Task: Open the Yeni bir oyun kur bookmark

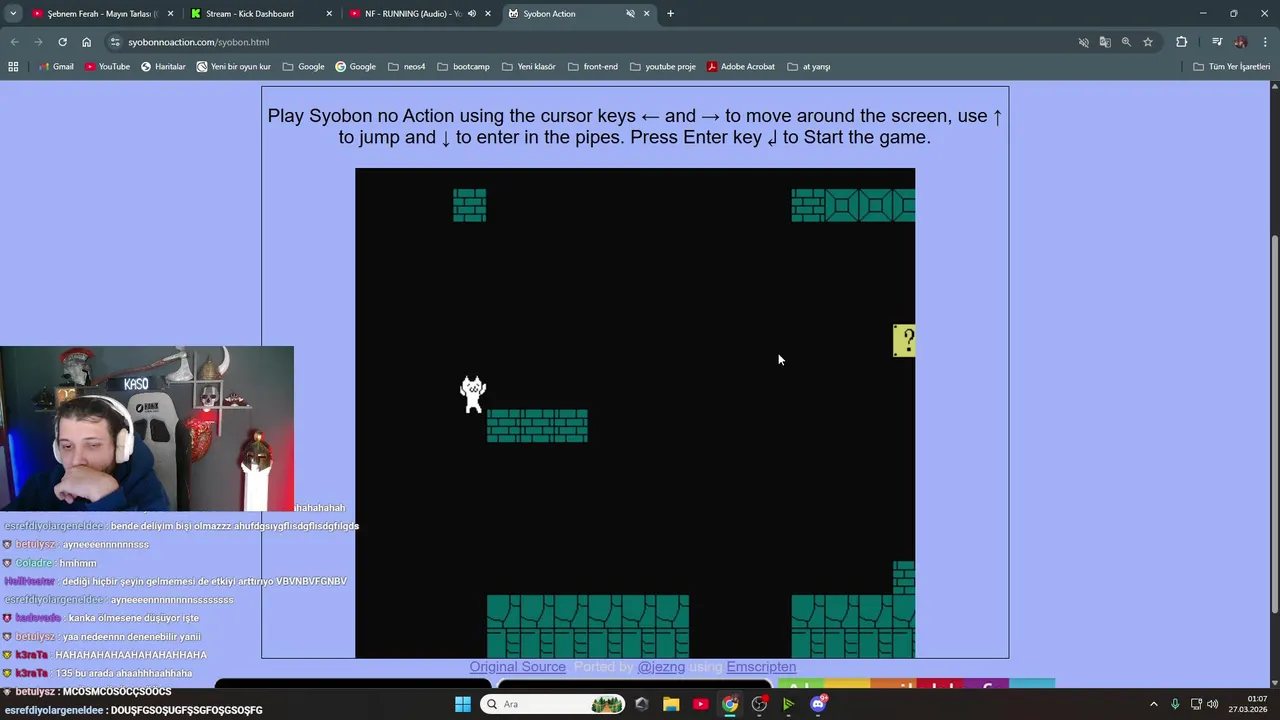Action: 234,66
